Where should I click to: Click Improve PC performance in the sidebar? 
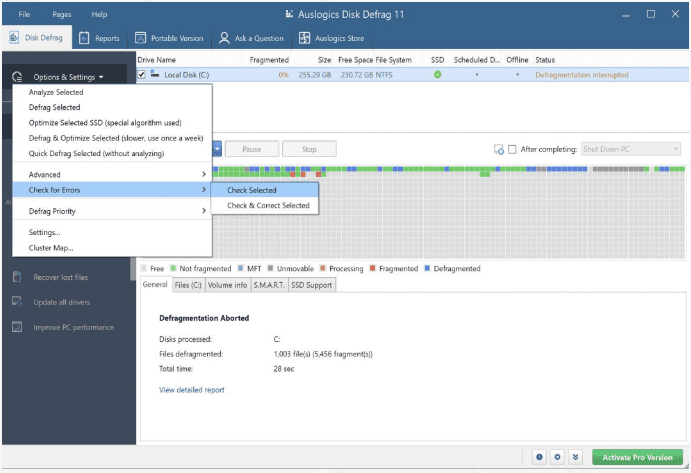[74, 328]
